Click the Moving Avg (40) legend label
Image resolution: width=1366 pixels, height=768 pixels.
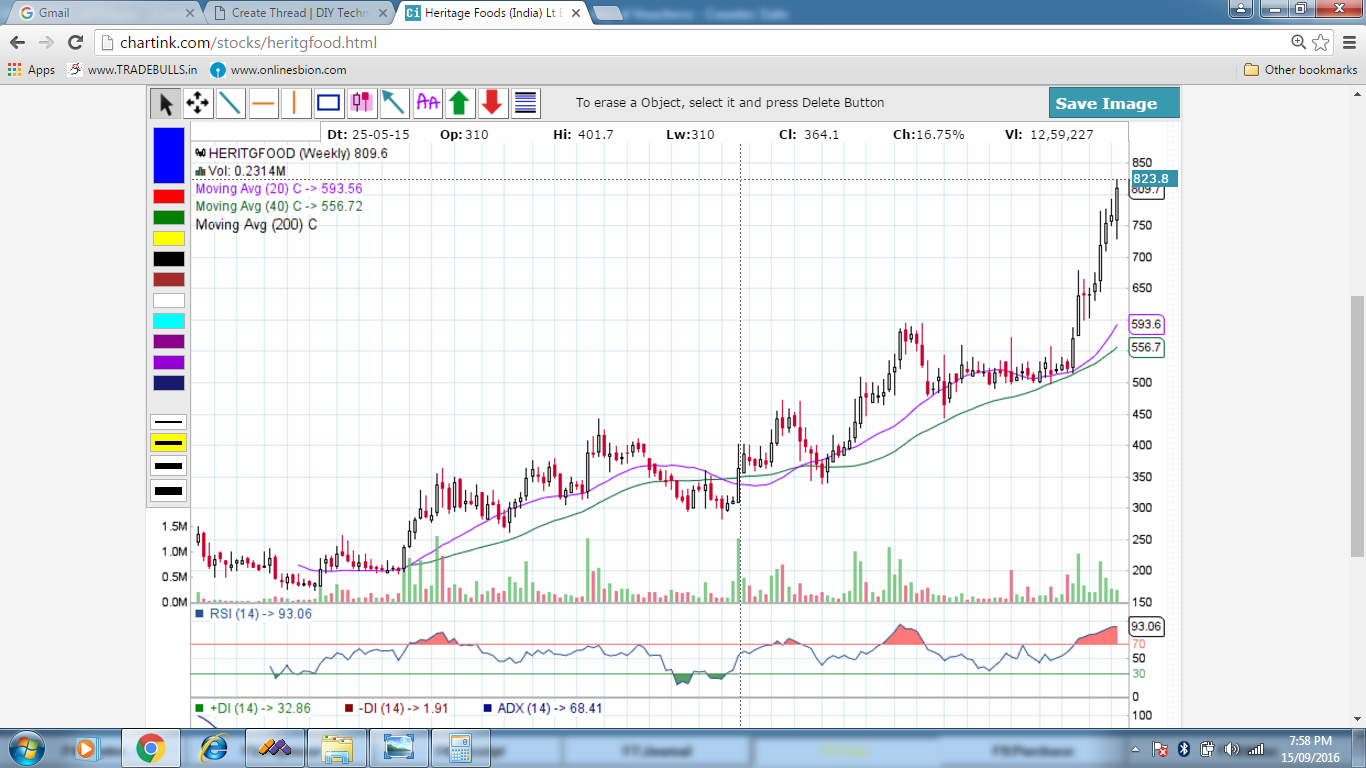(x=279, y=207)
